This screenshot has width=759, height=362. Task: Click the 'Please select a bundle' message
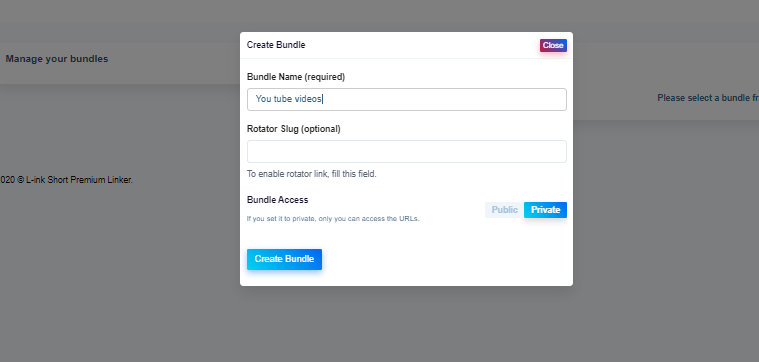tap(708, 98)
